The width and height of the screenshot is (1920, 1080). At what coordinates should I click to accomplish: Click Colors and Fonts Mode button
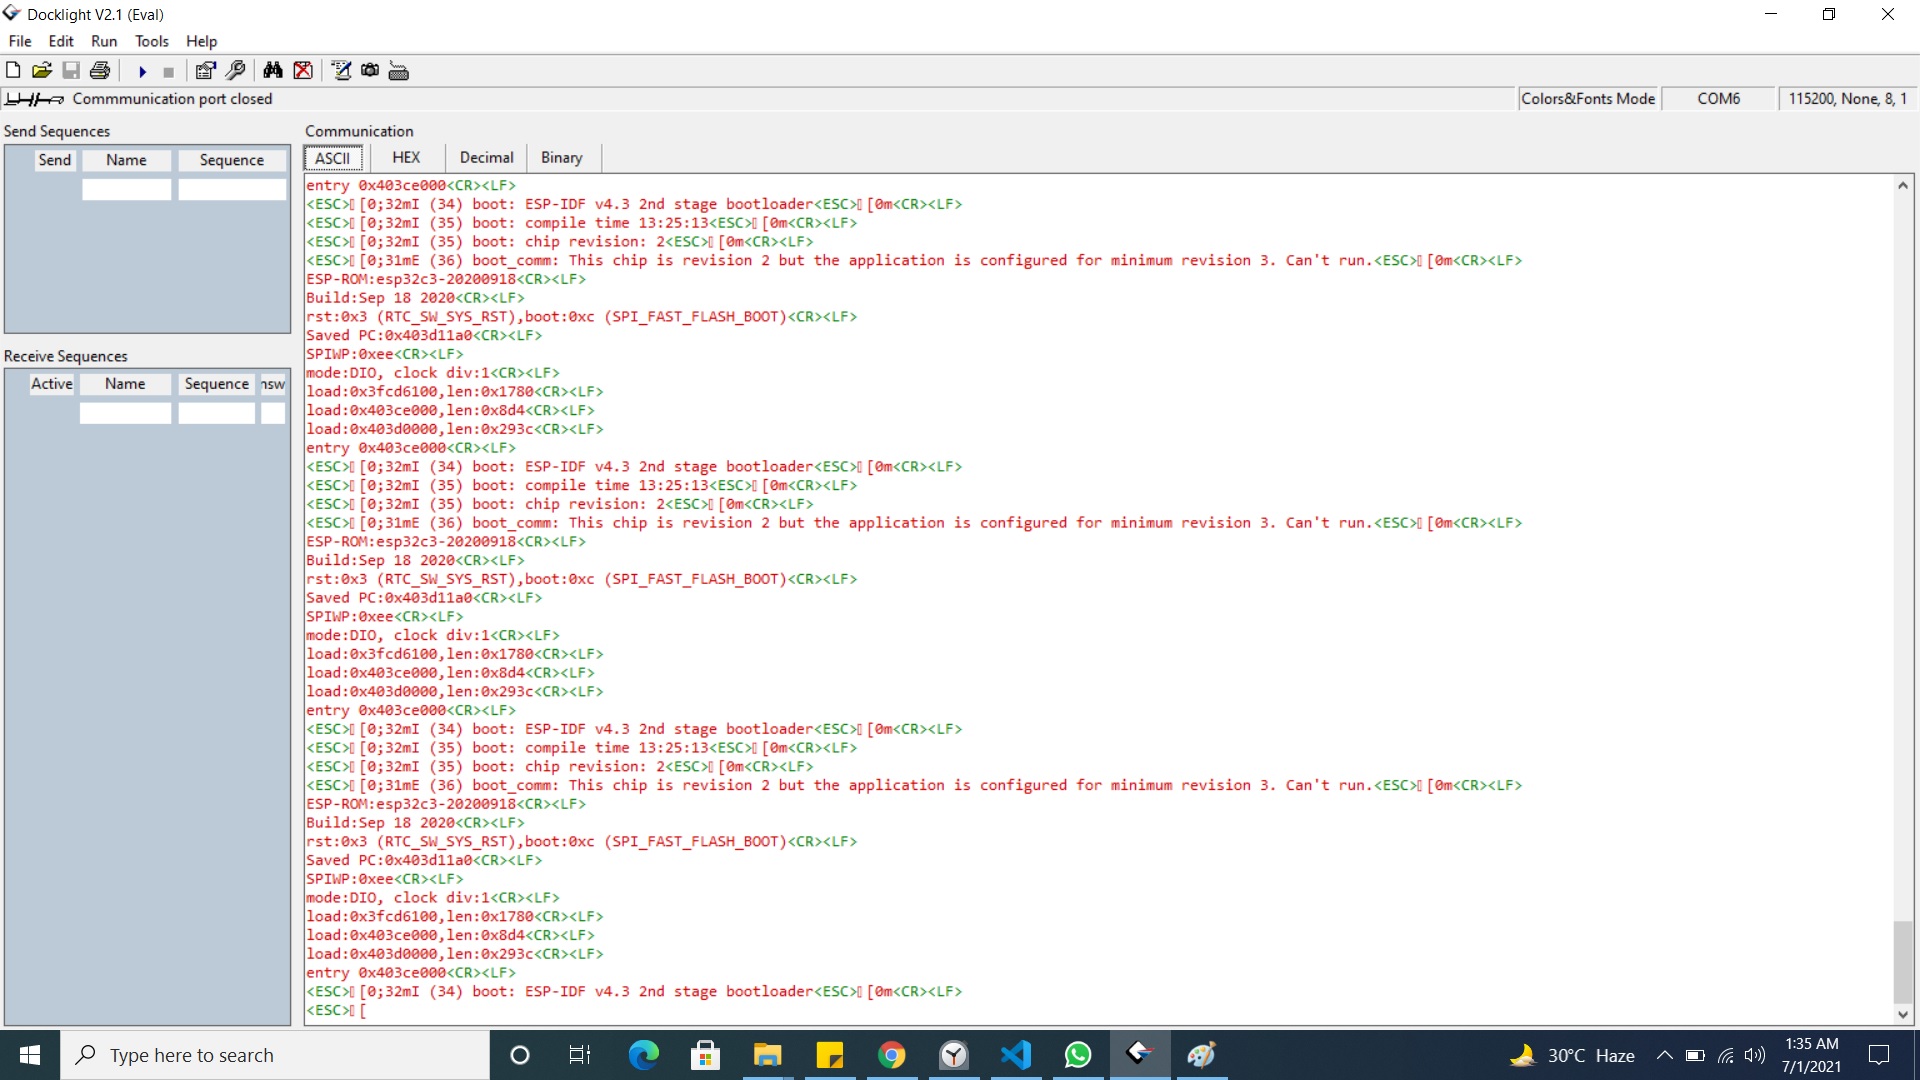1586,98
